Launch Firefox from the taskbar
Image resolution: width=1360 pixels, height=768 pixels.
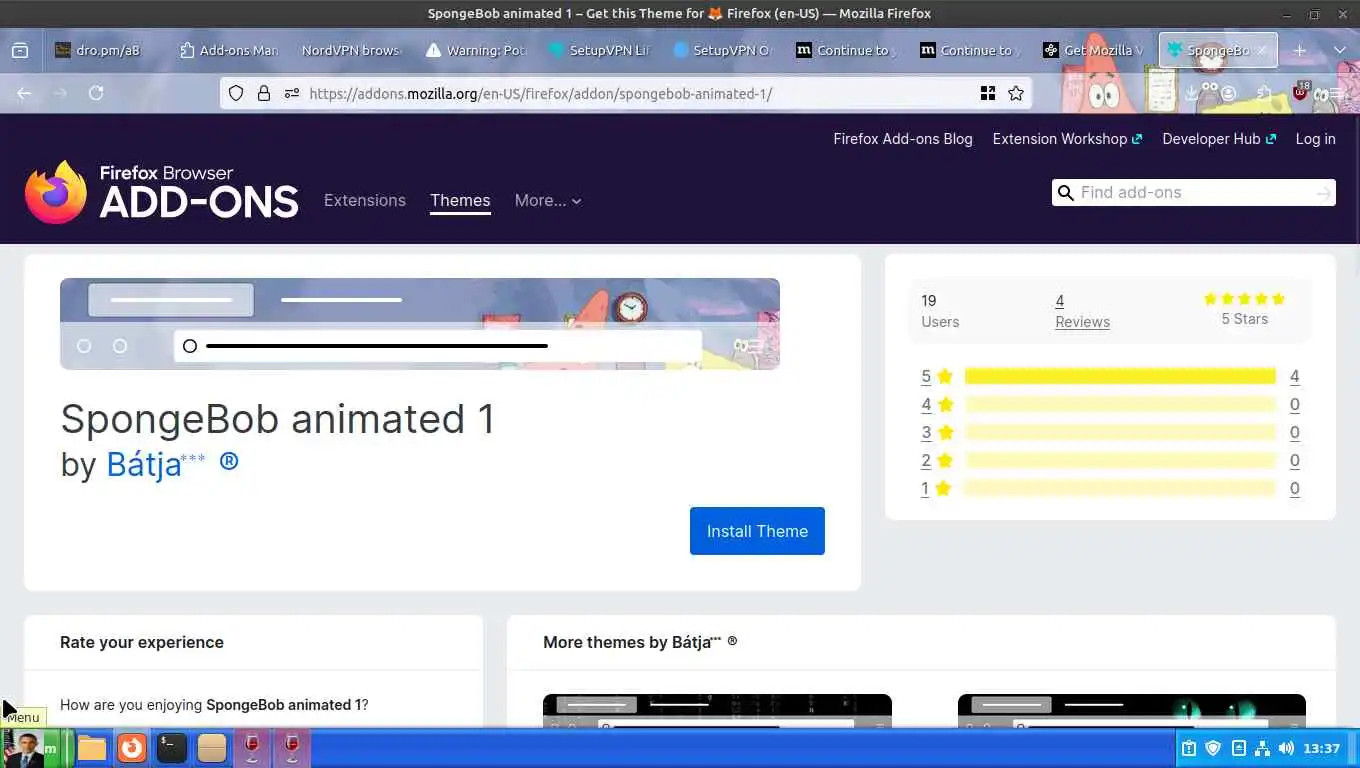tap(132, 748)
